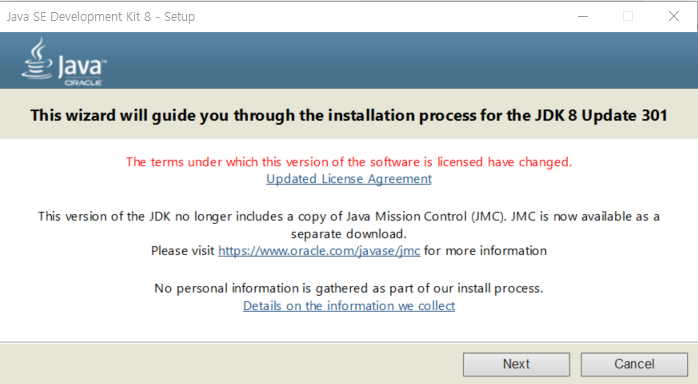Click the wizard heading about JDK 8 Update 301
This screenshot has width=698, height=384.
tap(349, 116)
